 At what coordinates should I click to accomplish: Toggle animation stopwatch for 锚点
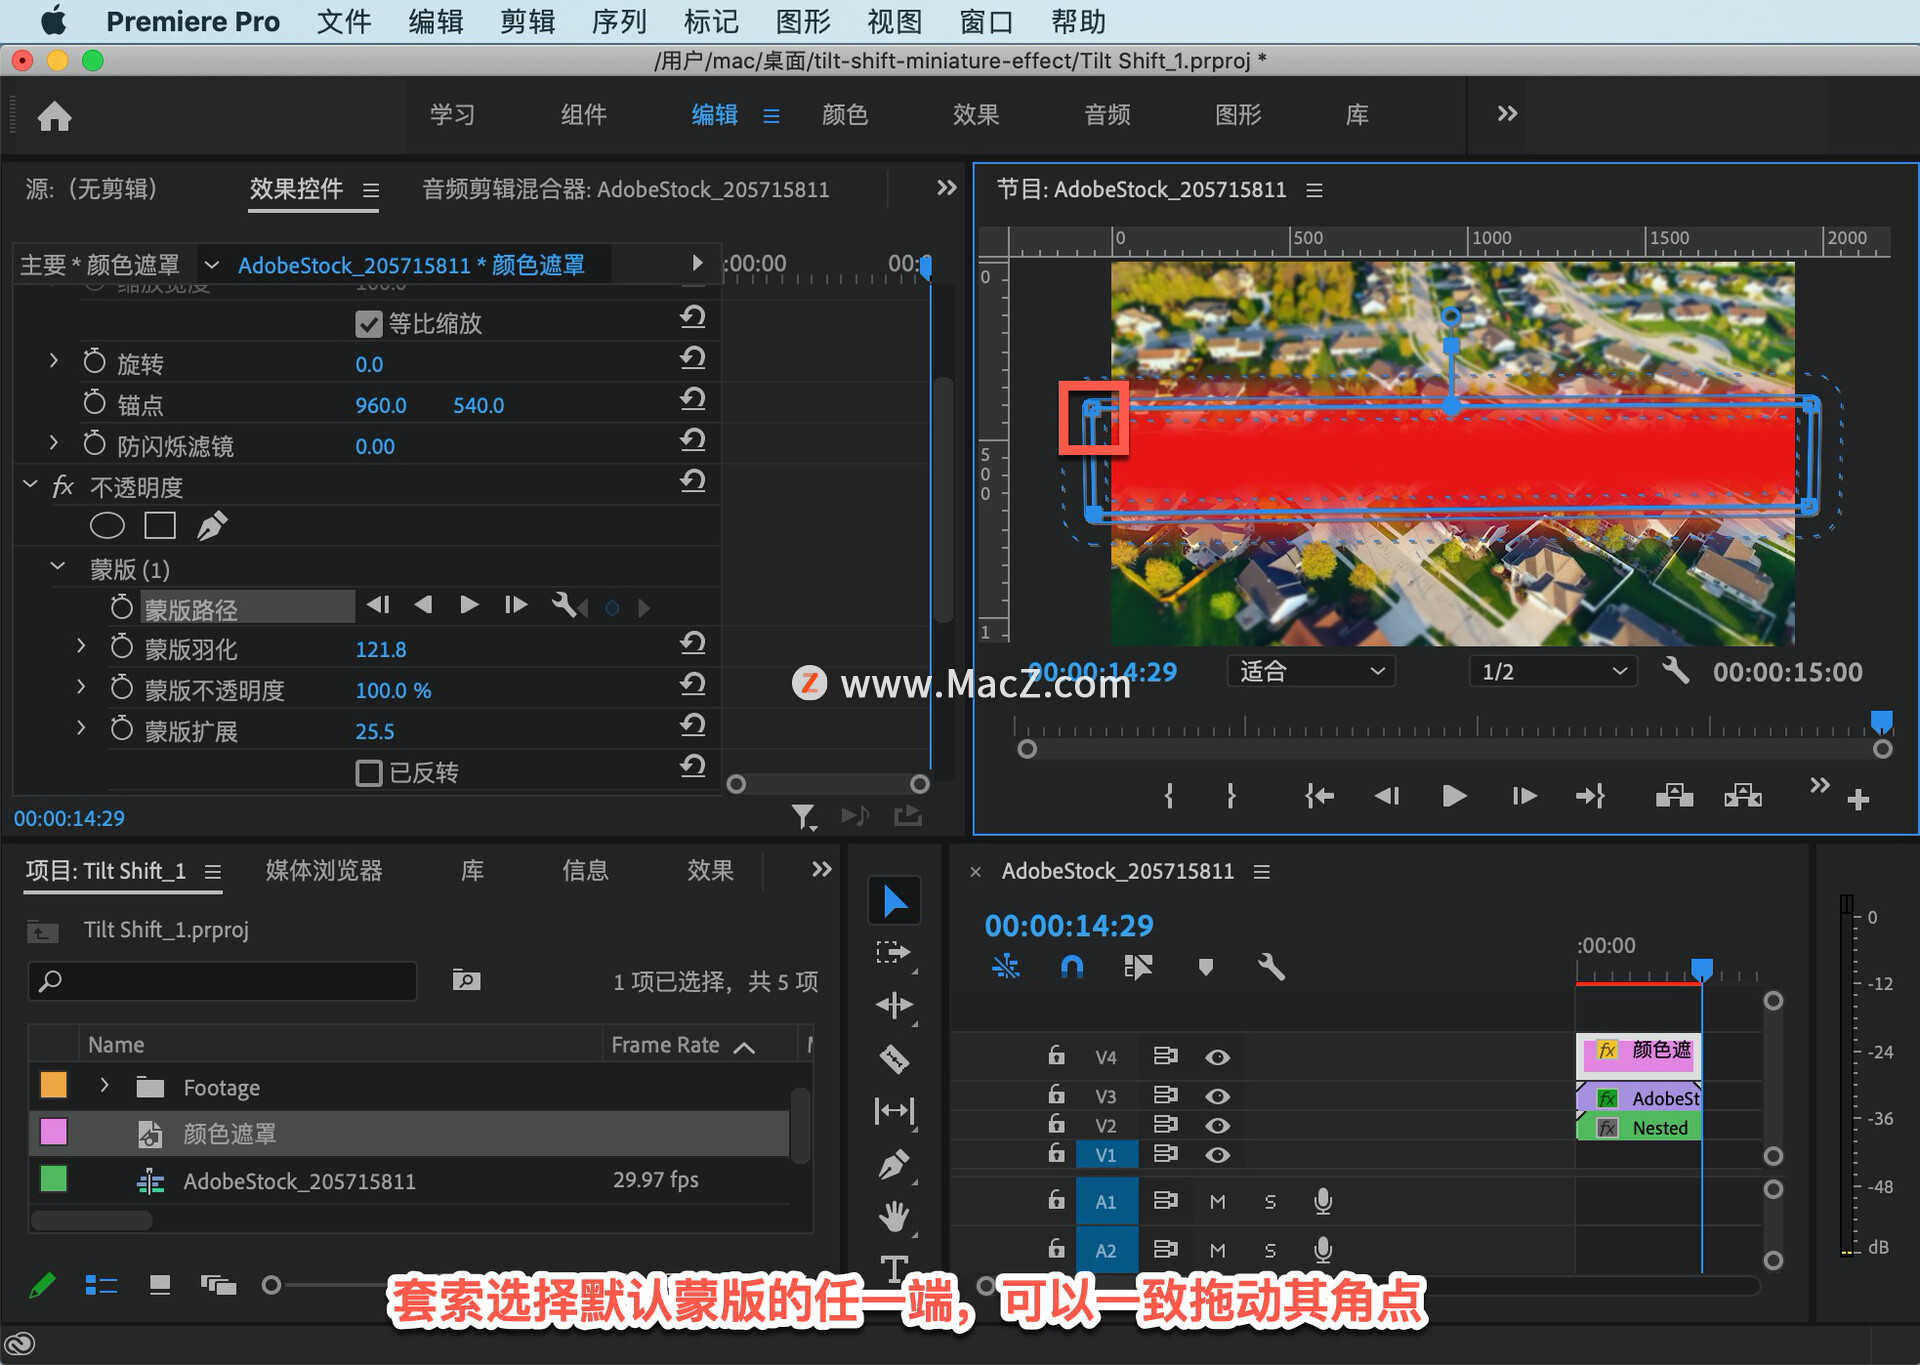pyautogui.click(x=94, y=403)
